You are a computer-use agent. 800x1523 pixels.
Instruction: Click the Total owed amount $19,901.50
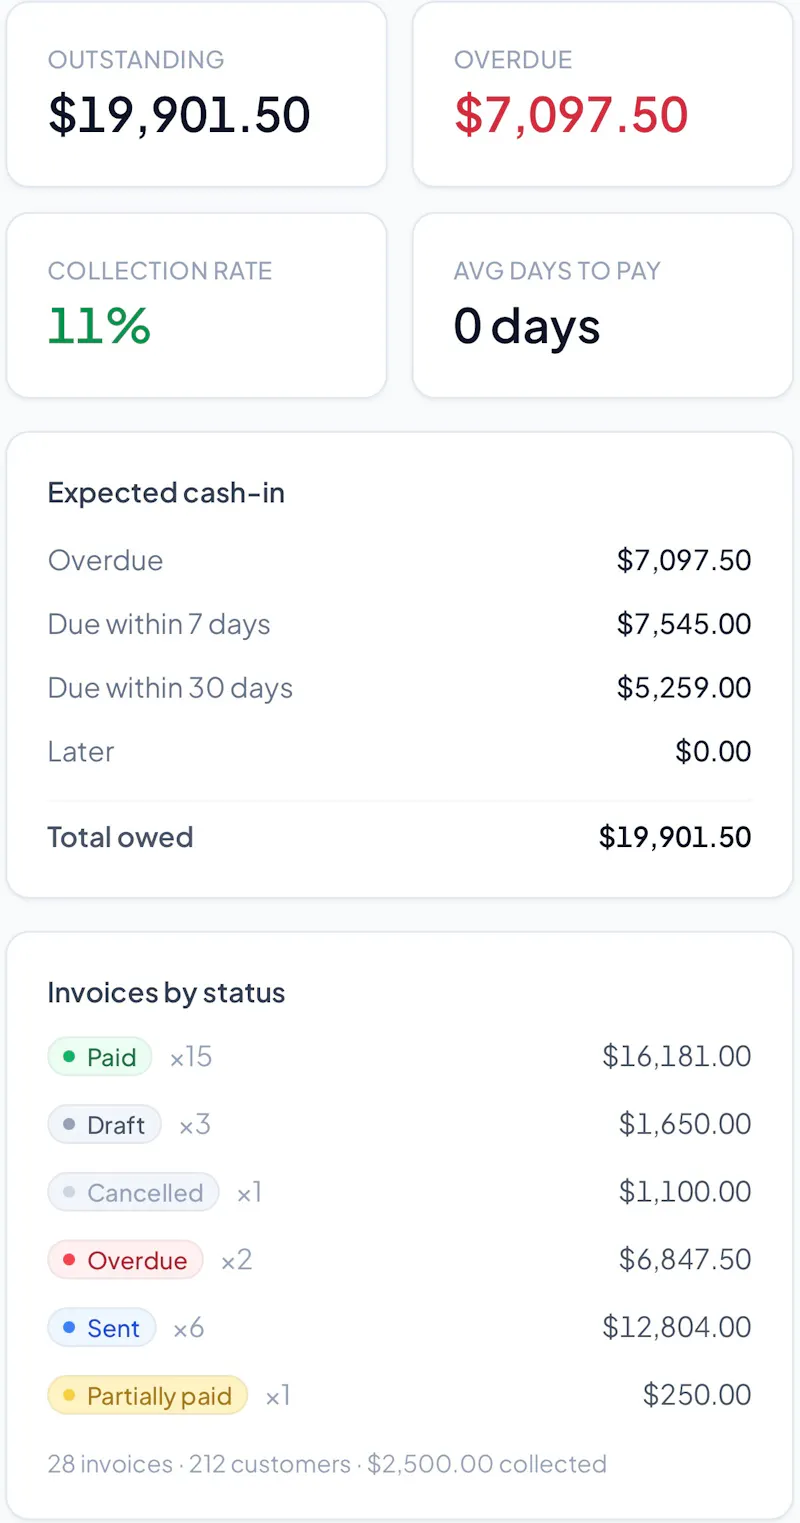(x=675, y=837)
